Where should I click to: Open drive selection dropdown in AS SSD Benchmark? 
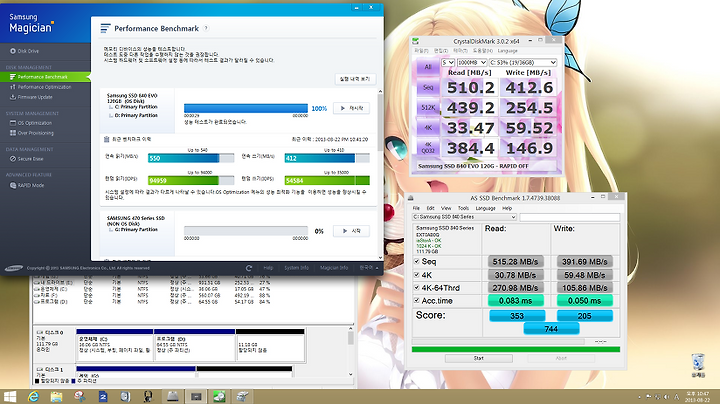pyautogui.click(x=465, y=217)
